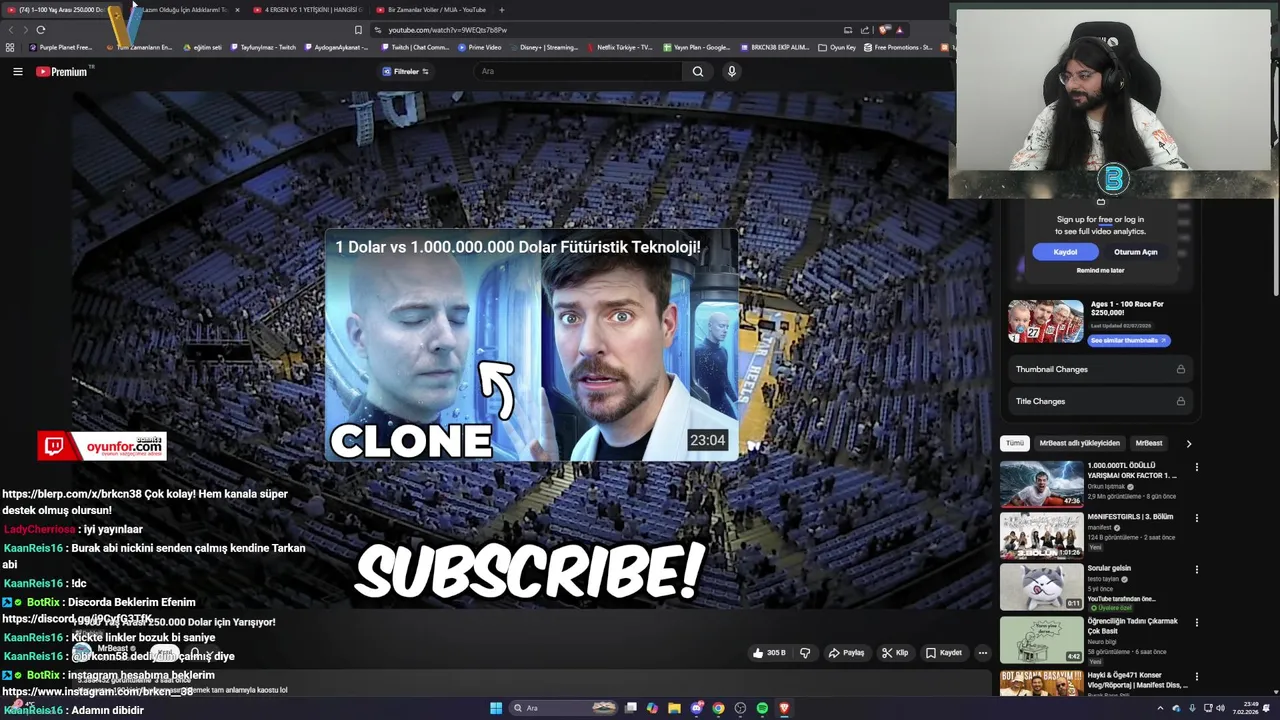Share the video using Paylaş
1280x720 pixels.
(846, 653)
